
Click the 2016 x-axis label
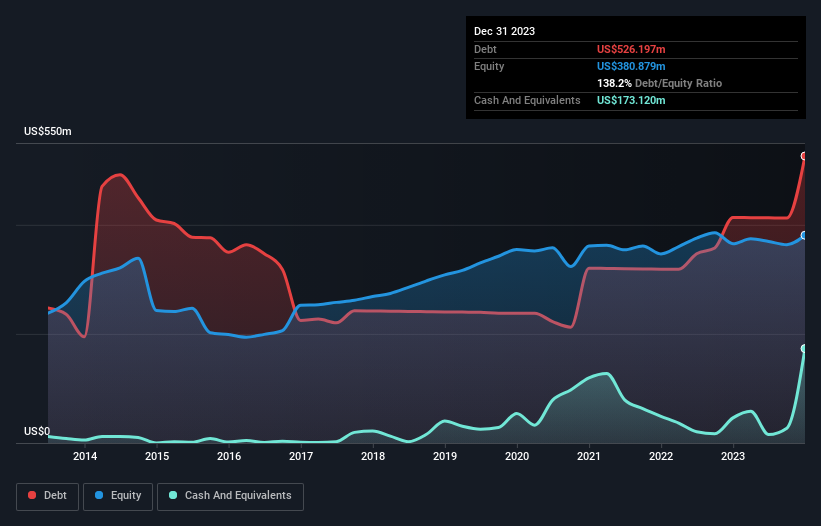pyautogui.click(x=229, y=456)
